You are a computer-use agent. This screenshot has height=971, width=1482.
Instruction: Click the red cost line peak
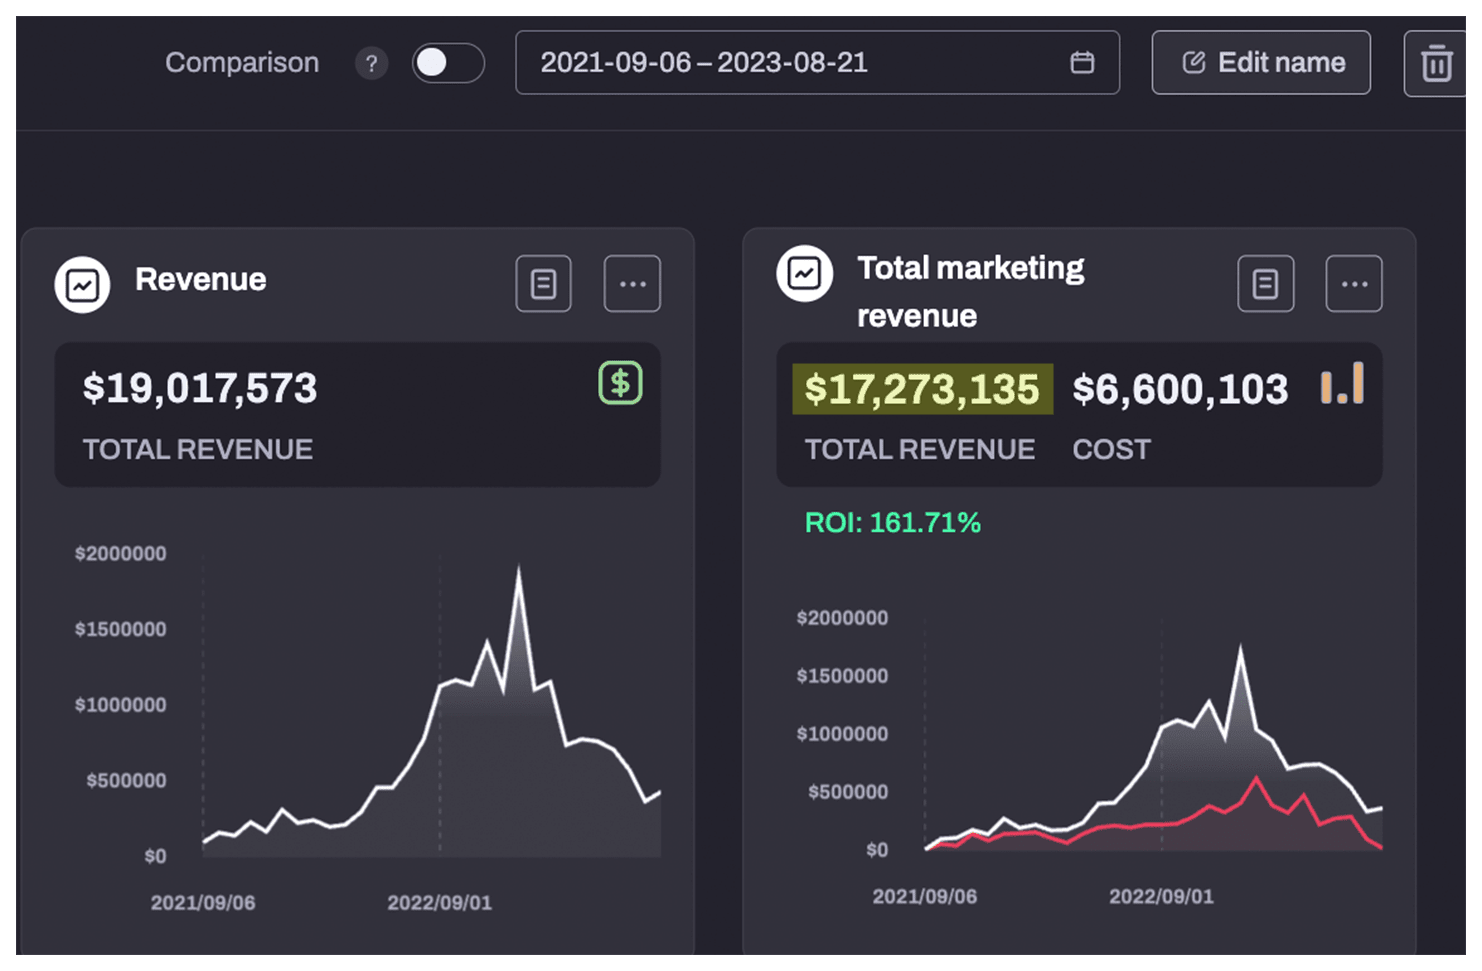coord(1256,777)
